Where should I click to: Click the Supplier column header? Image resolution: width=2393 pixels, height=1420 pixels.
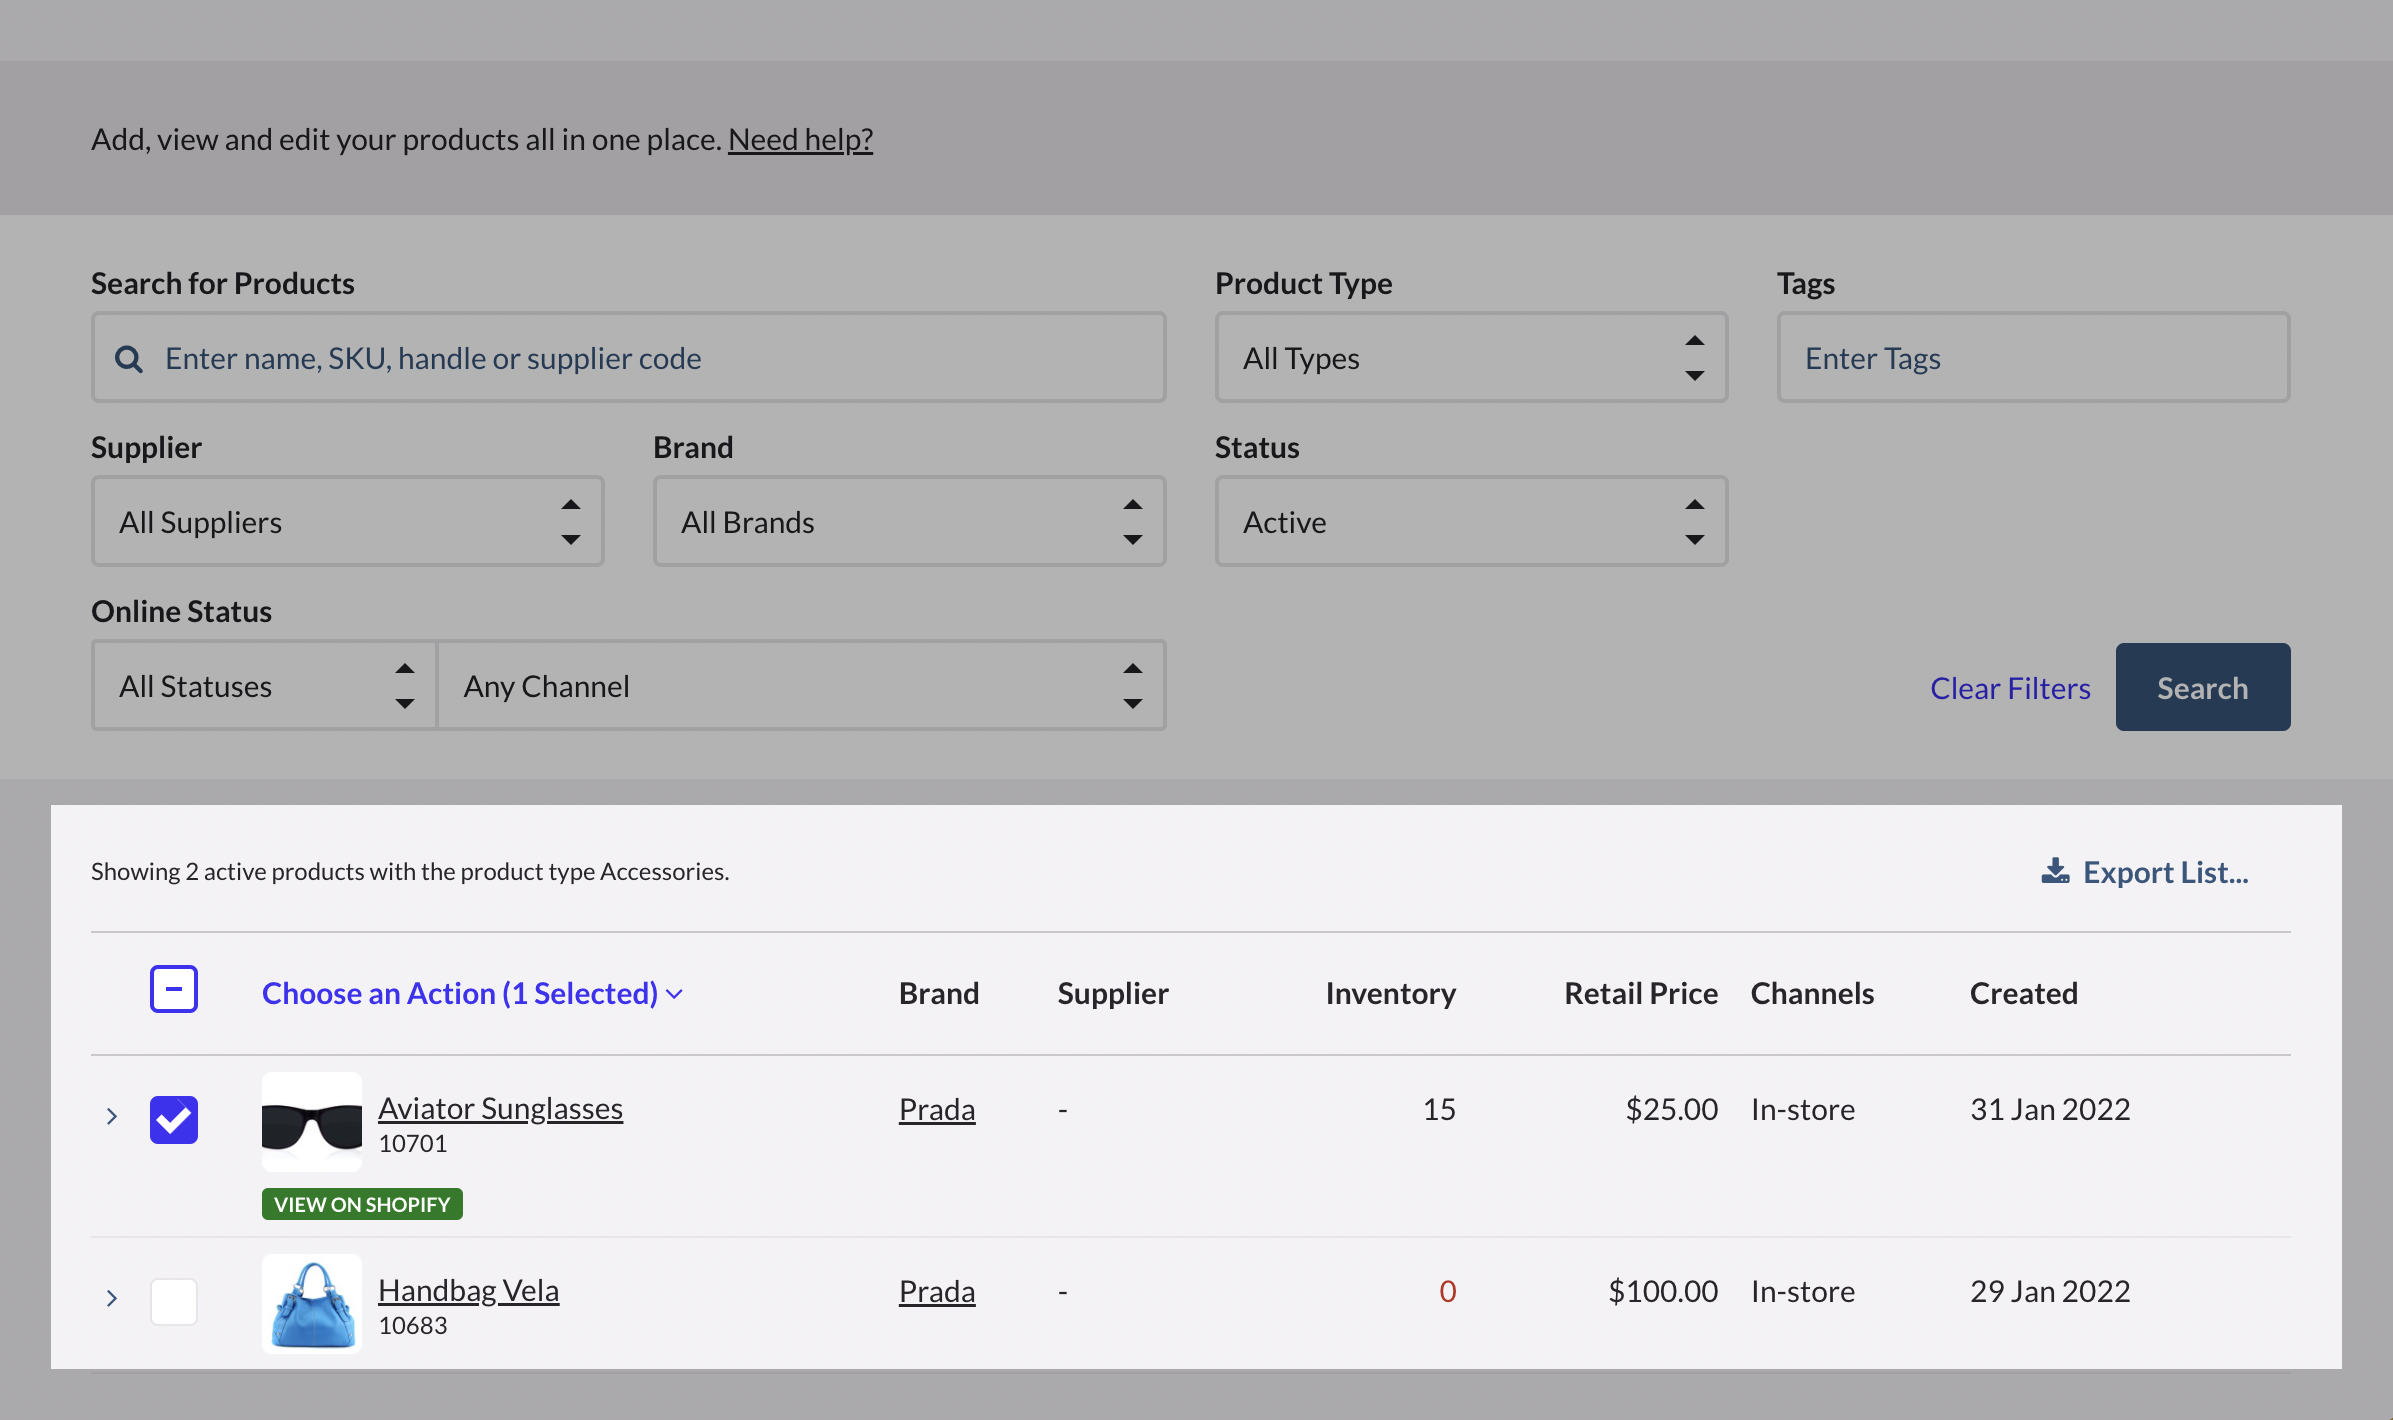click(1113, 993)
